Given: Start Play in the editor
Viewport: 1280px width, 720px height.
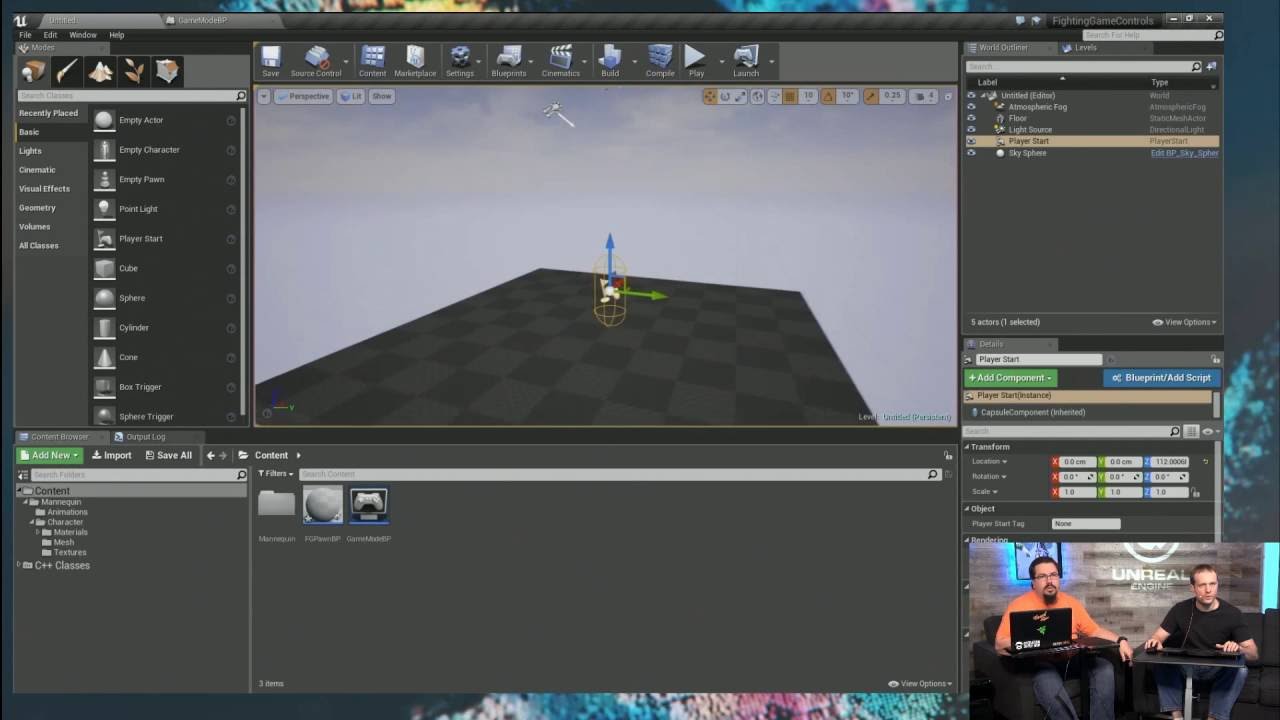Looking at the screenshot, I should pyautogui.click(x=696, y=61).
